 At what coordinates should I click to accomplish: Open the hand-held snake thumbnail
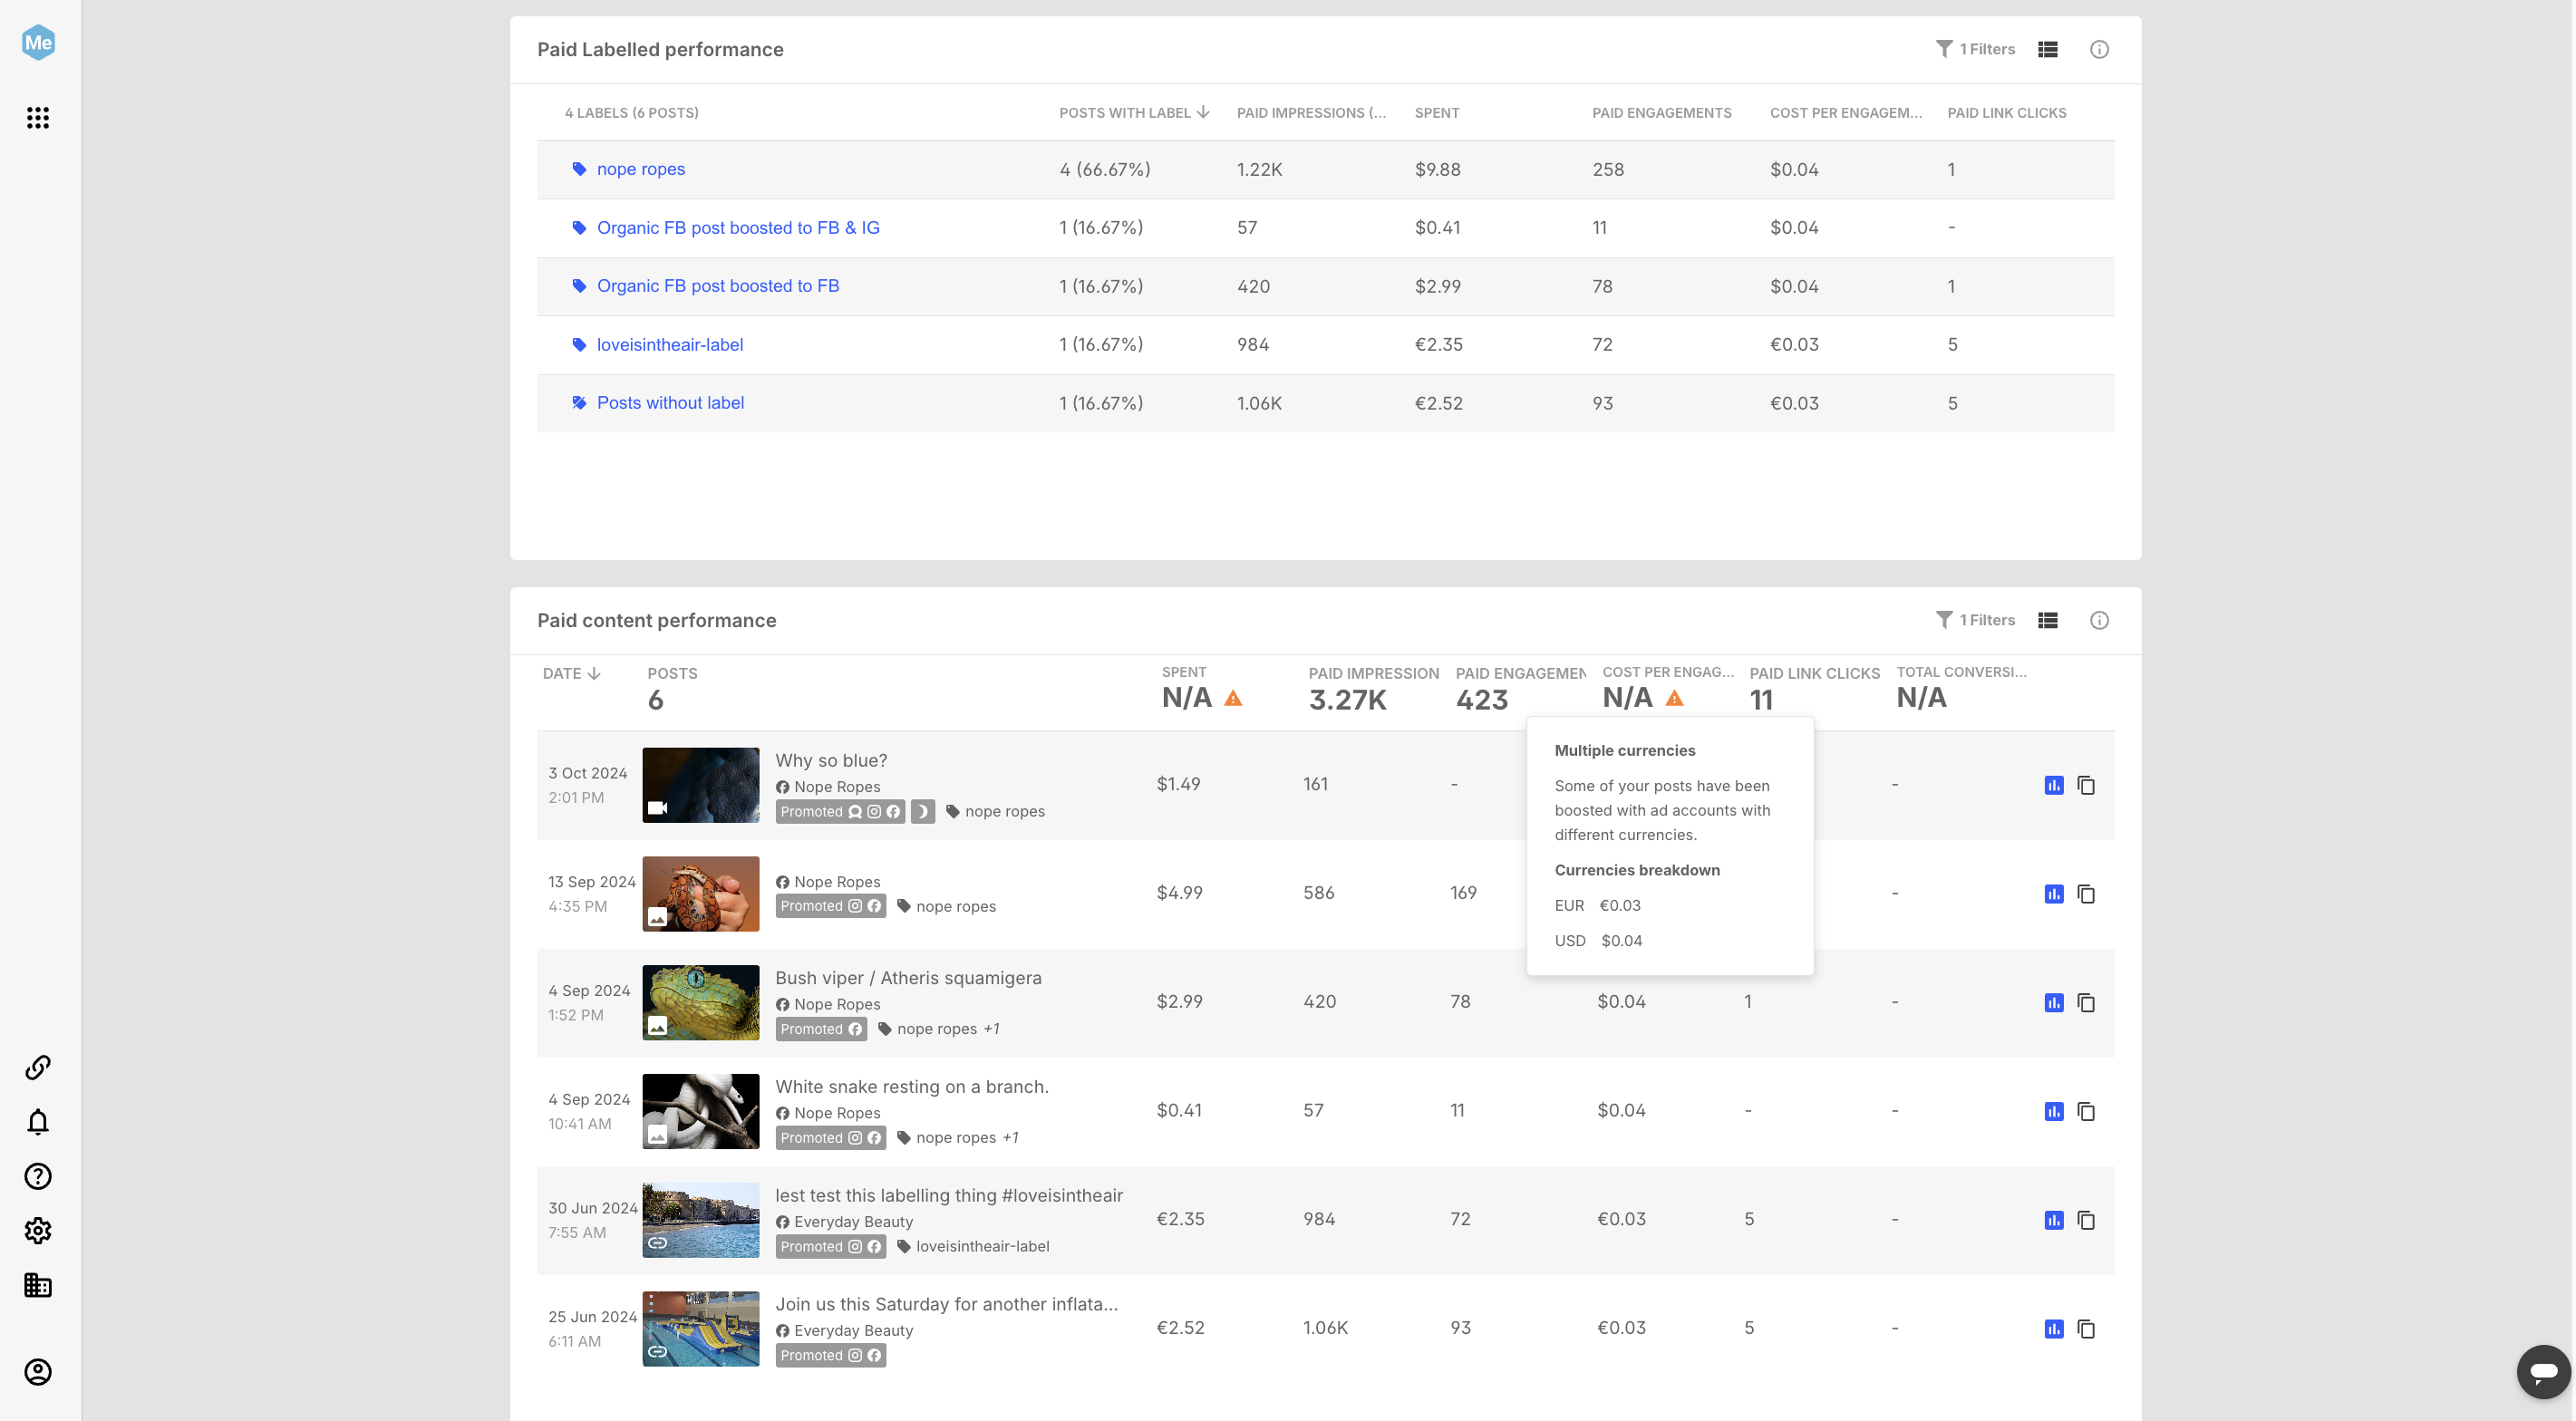(x=701, y=895)
